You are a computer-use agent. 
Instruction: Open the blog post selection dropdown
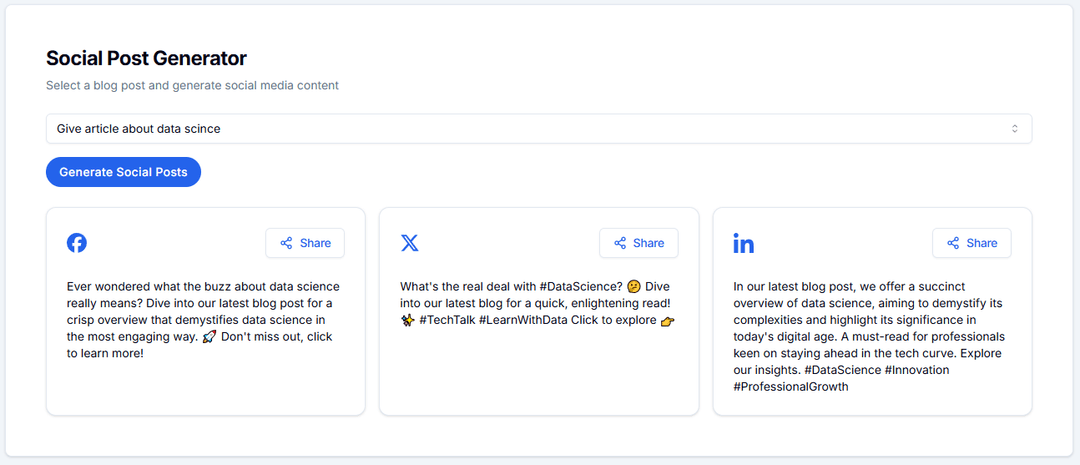538,129
